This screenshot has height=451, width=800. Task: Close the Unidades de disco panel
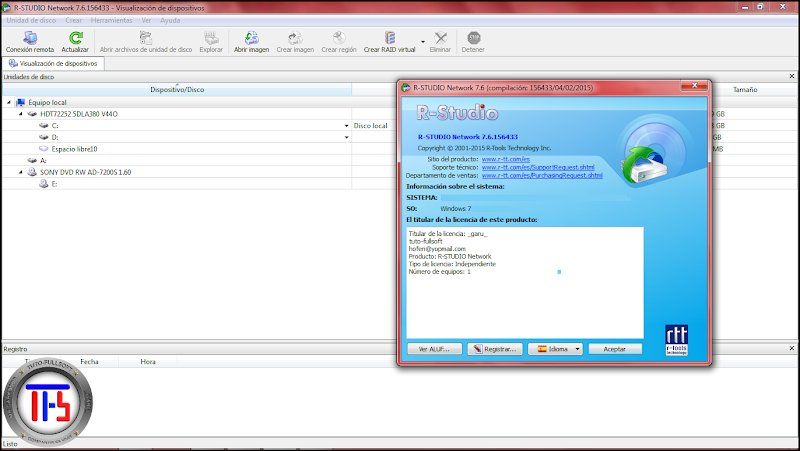pos(792,77)
